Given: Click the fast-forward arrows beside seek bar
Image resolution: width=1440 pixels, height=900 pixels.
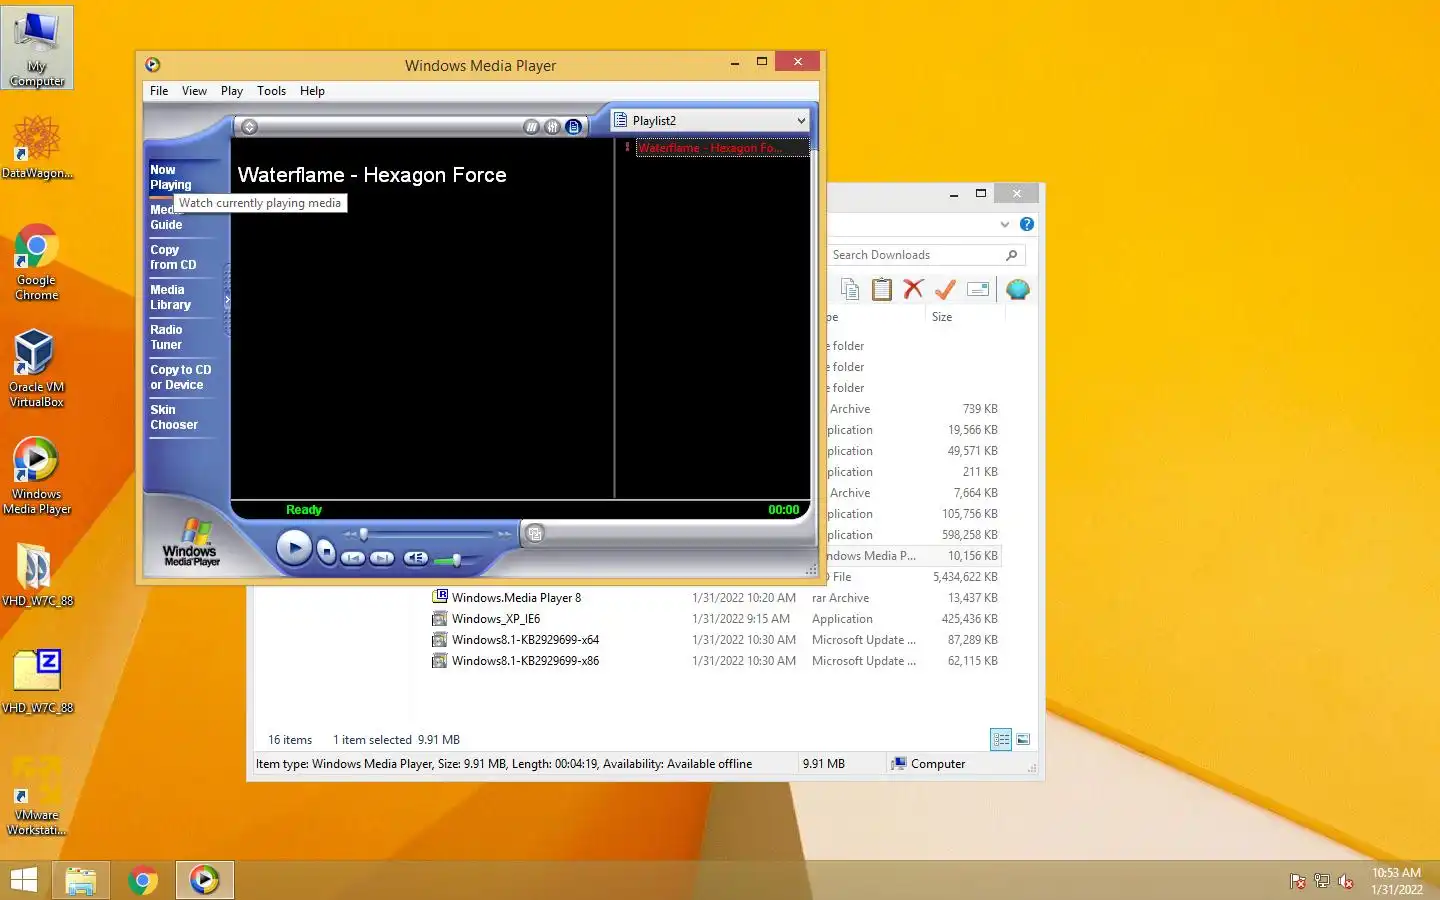Looking at the screenshot, I should 504,534.
